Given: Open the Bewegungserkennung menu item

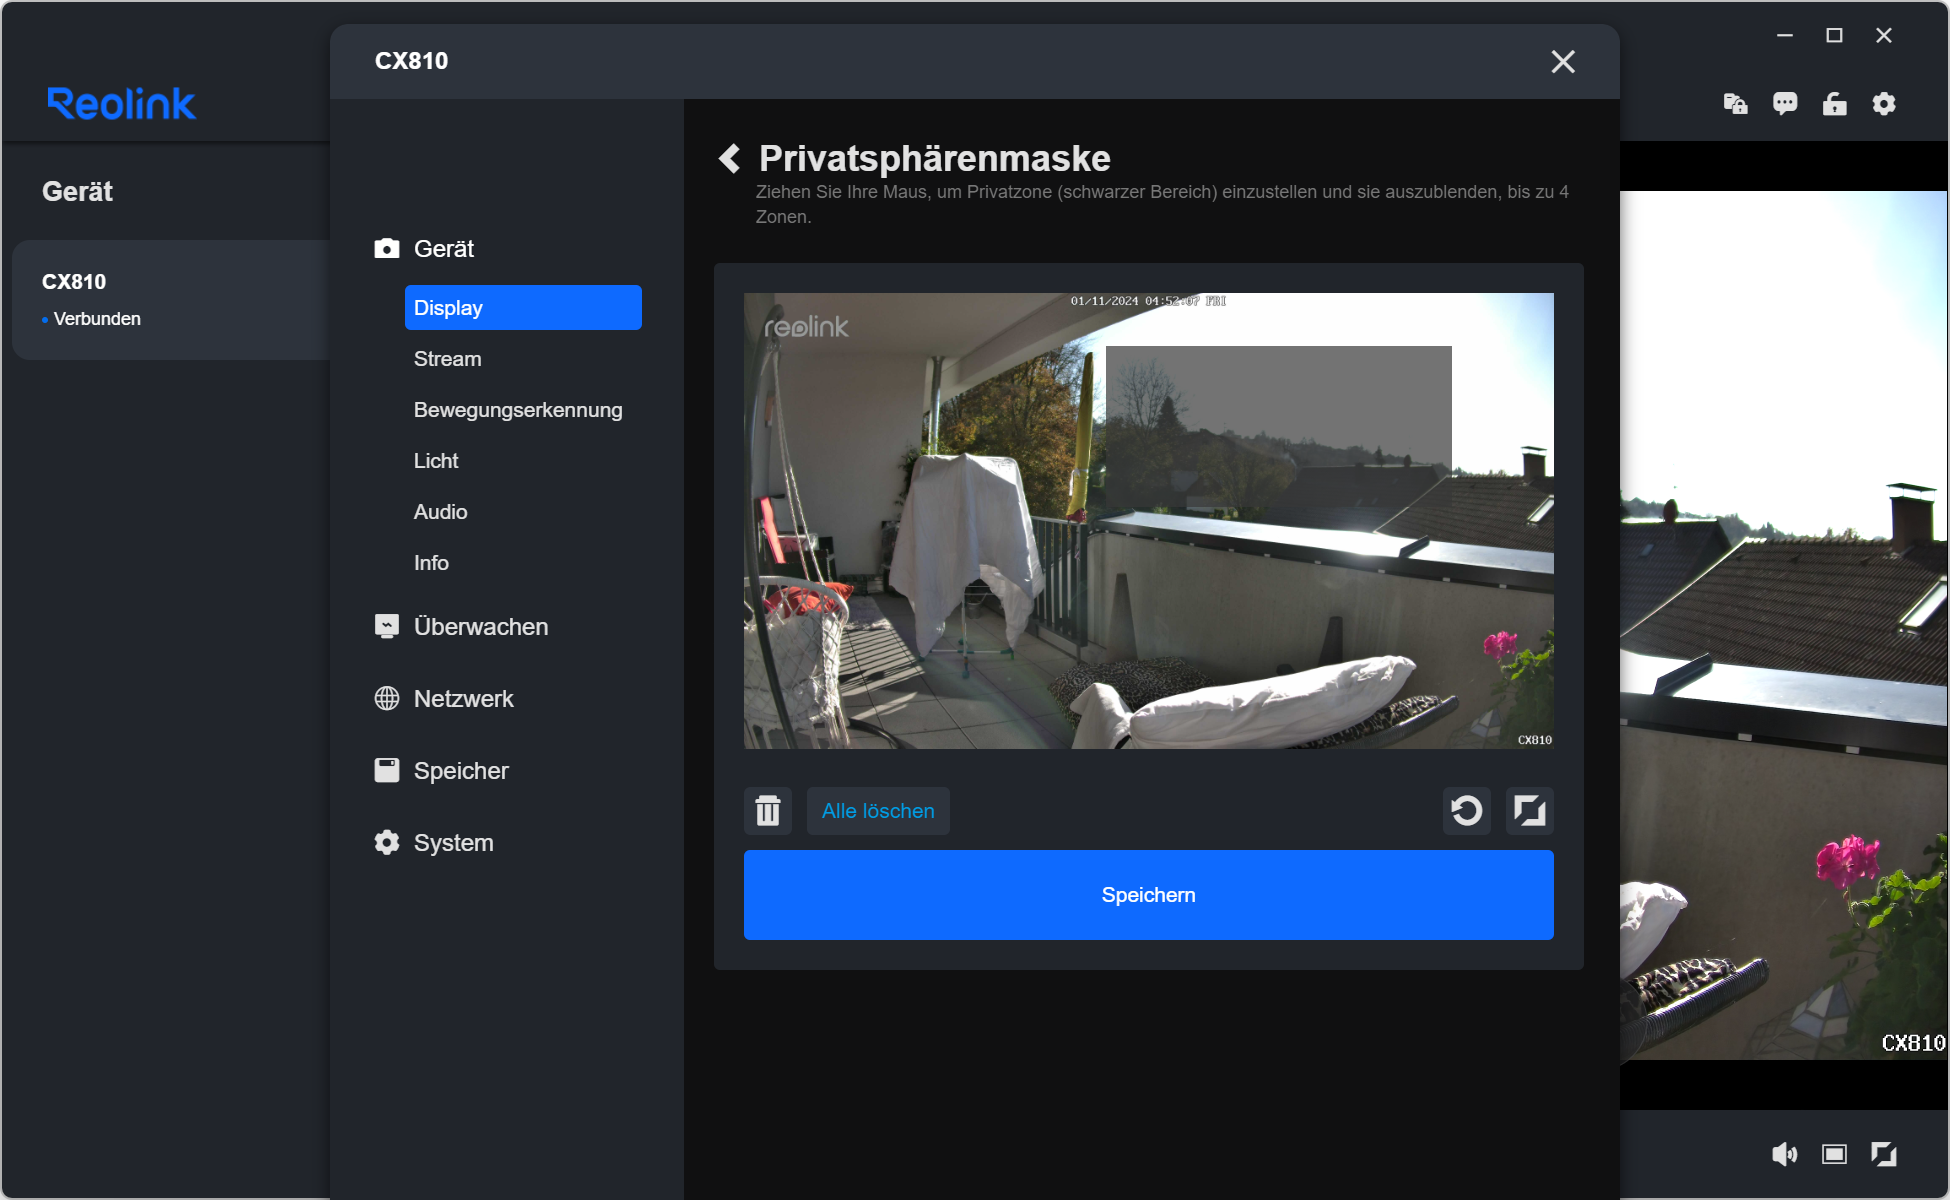Looking at the screenshot, I should point(517,410).
